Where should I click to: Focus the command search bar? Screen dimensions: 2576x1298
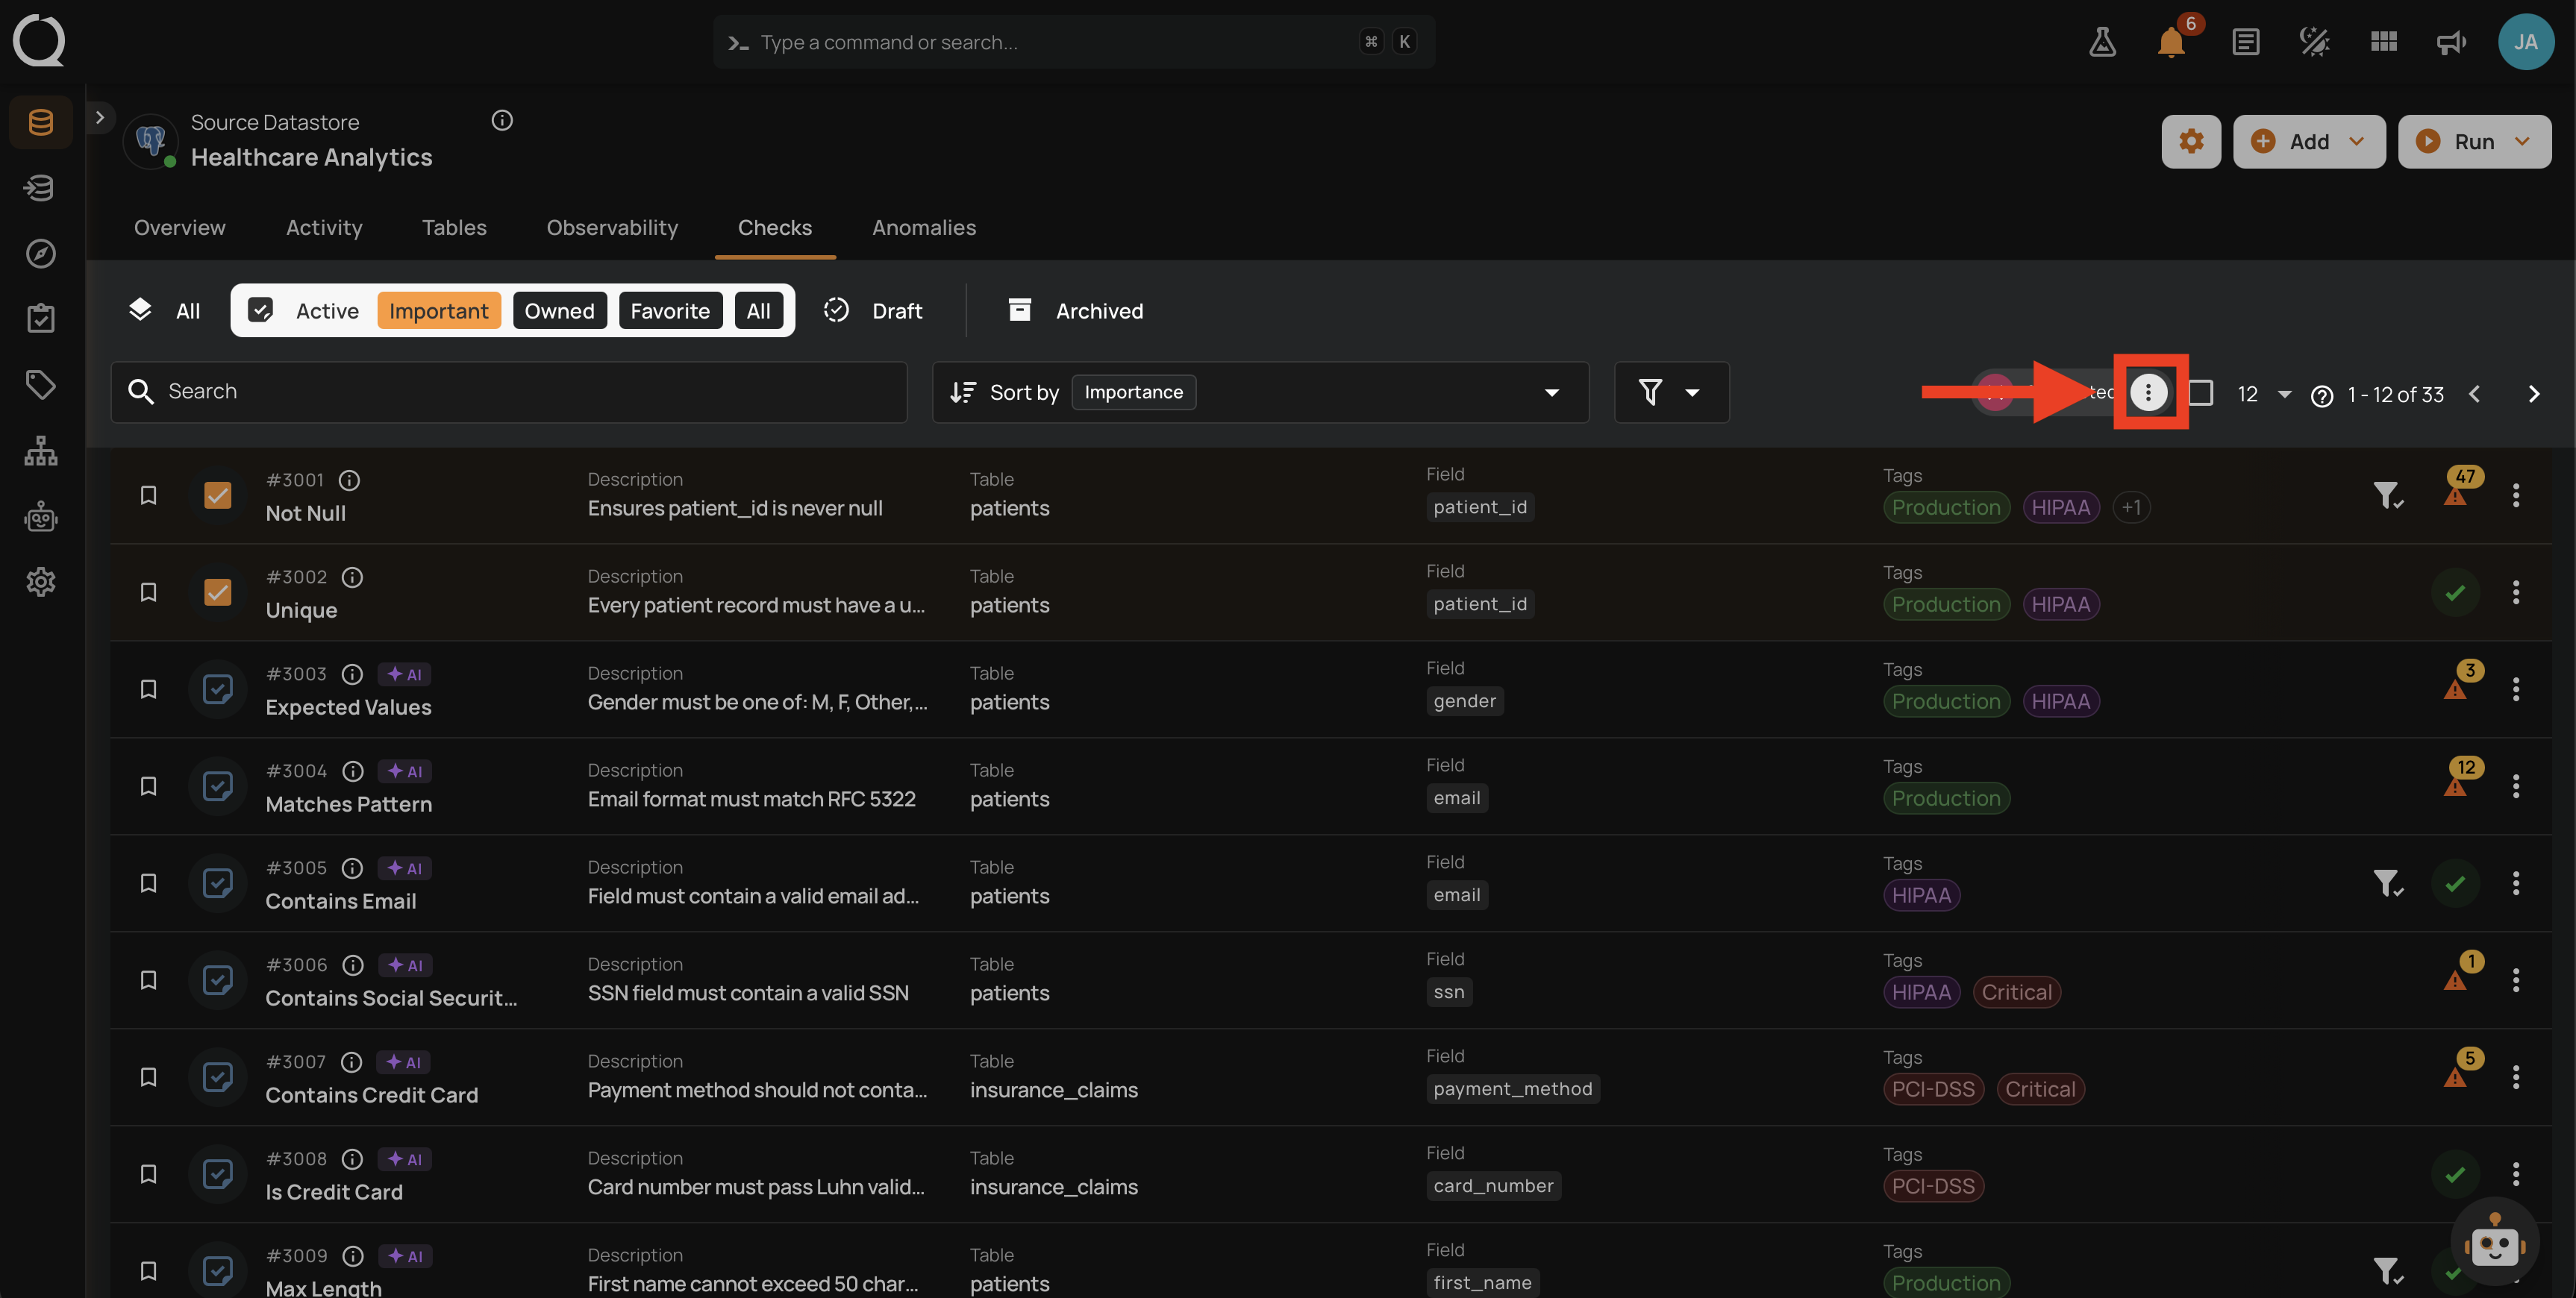pyautogui.click(x=1074, y=42)
